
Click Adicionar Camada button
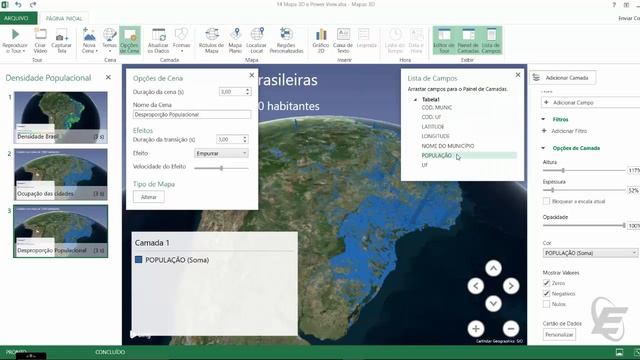(x=563, y=78)
